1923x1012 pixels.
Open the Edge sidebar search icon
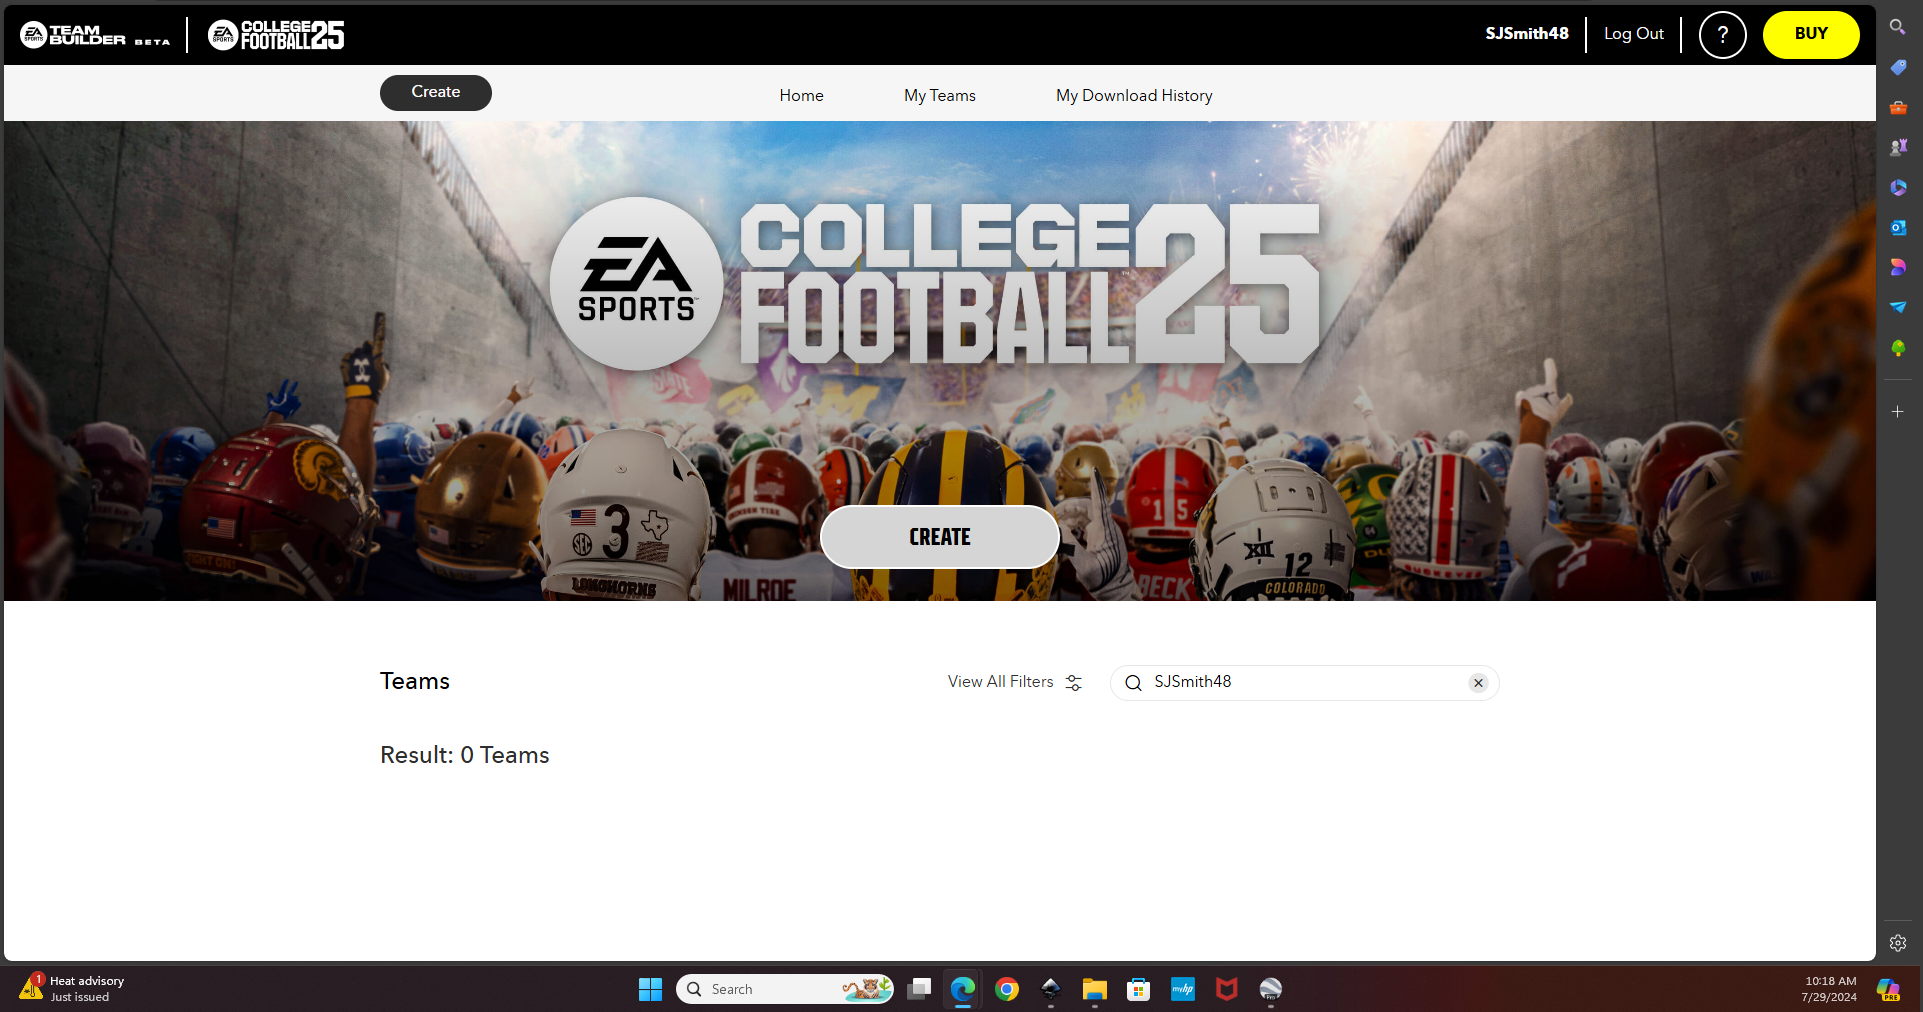[1897, 27]
